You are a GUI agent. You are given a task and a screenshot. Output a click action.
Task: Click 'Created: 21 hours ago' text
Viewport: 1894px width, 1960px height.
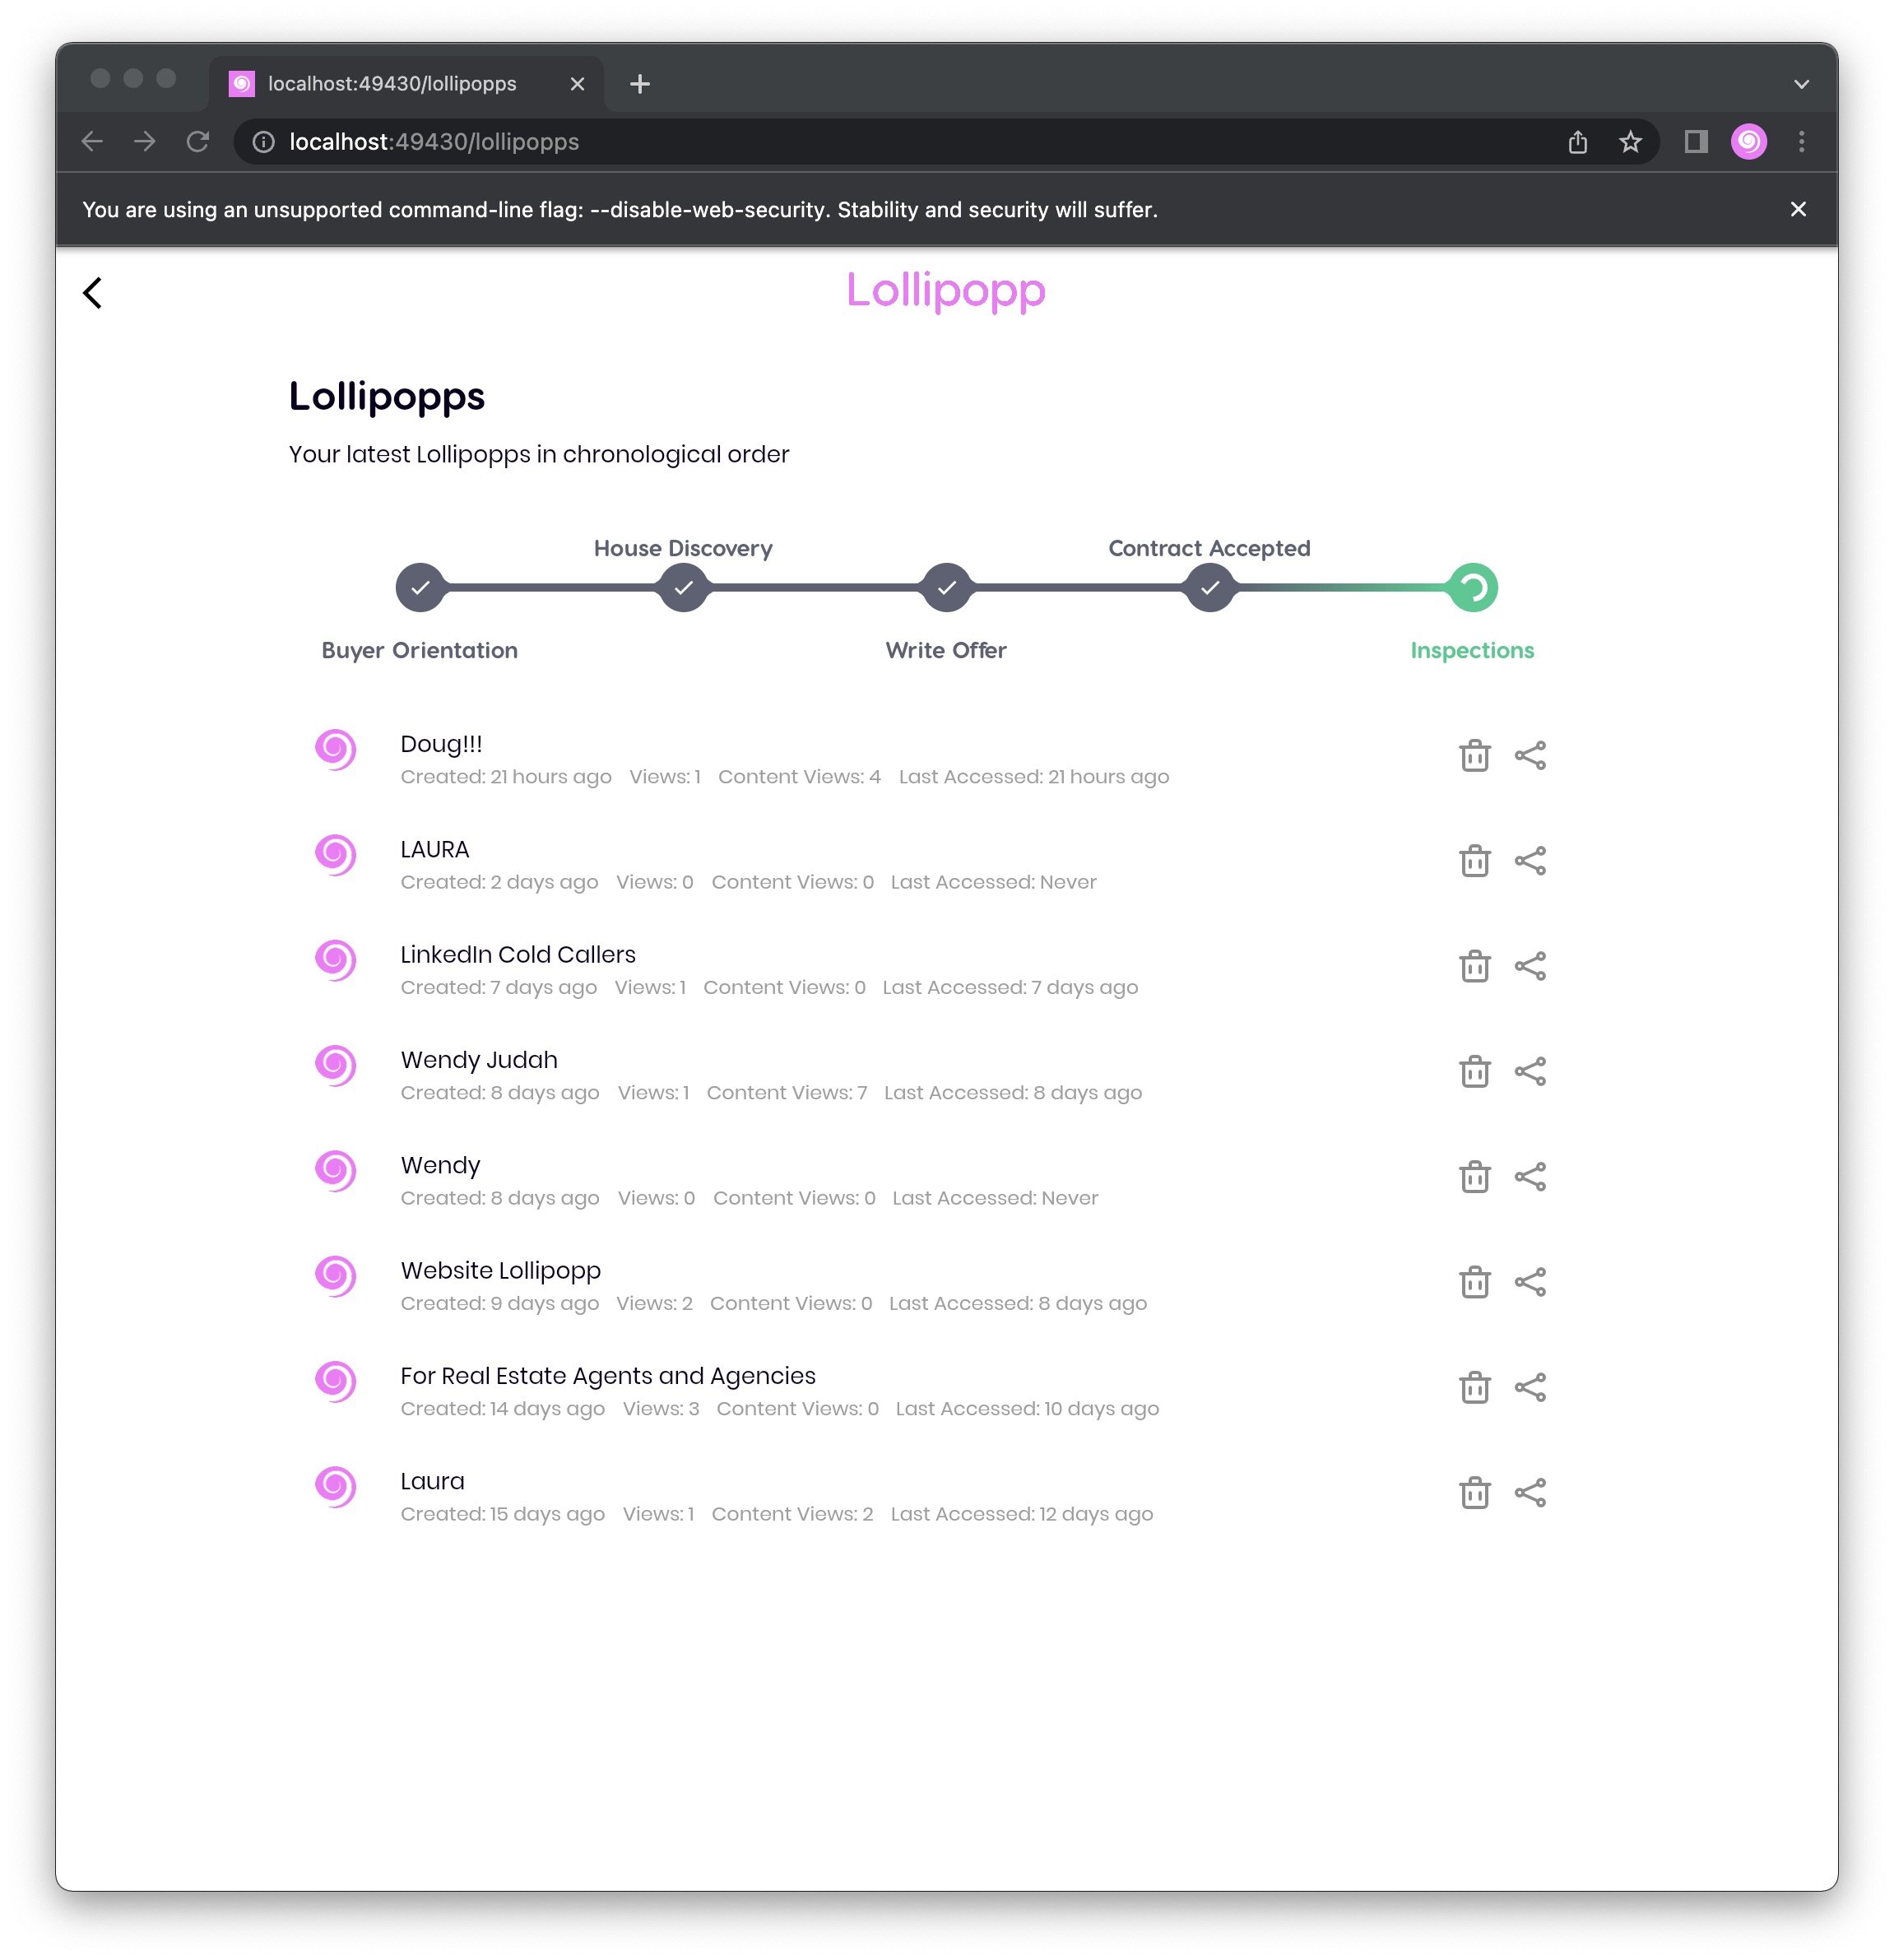[506, 777]
